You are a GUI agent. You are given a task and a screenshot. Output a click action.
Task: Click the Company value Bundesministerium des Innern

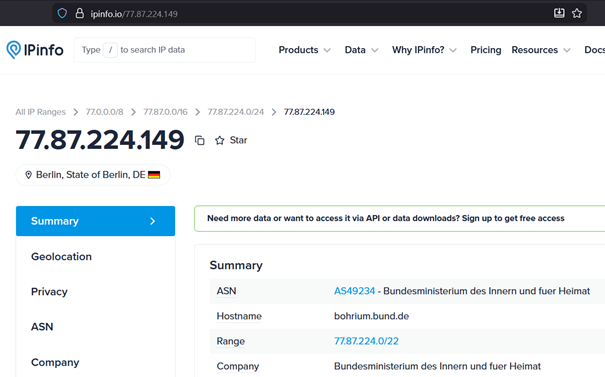437,366
